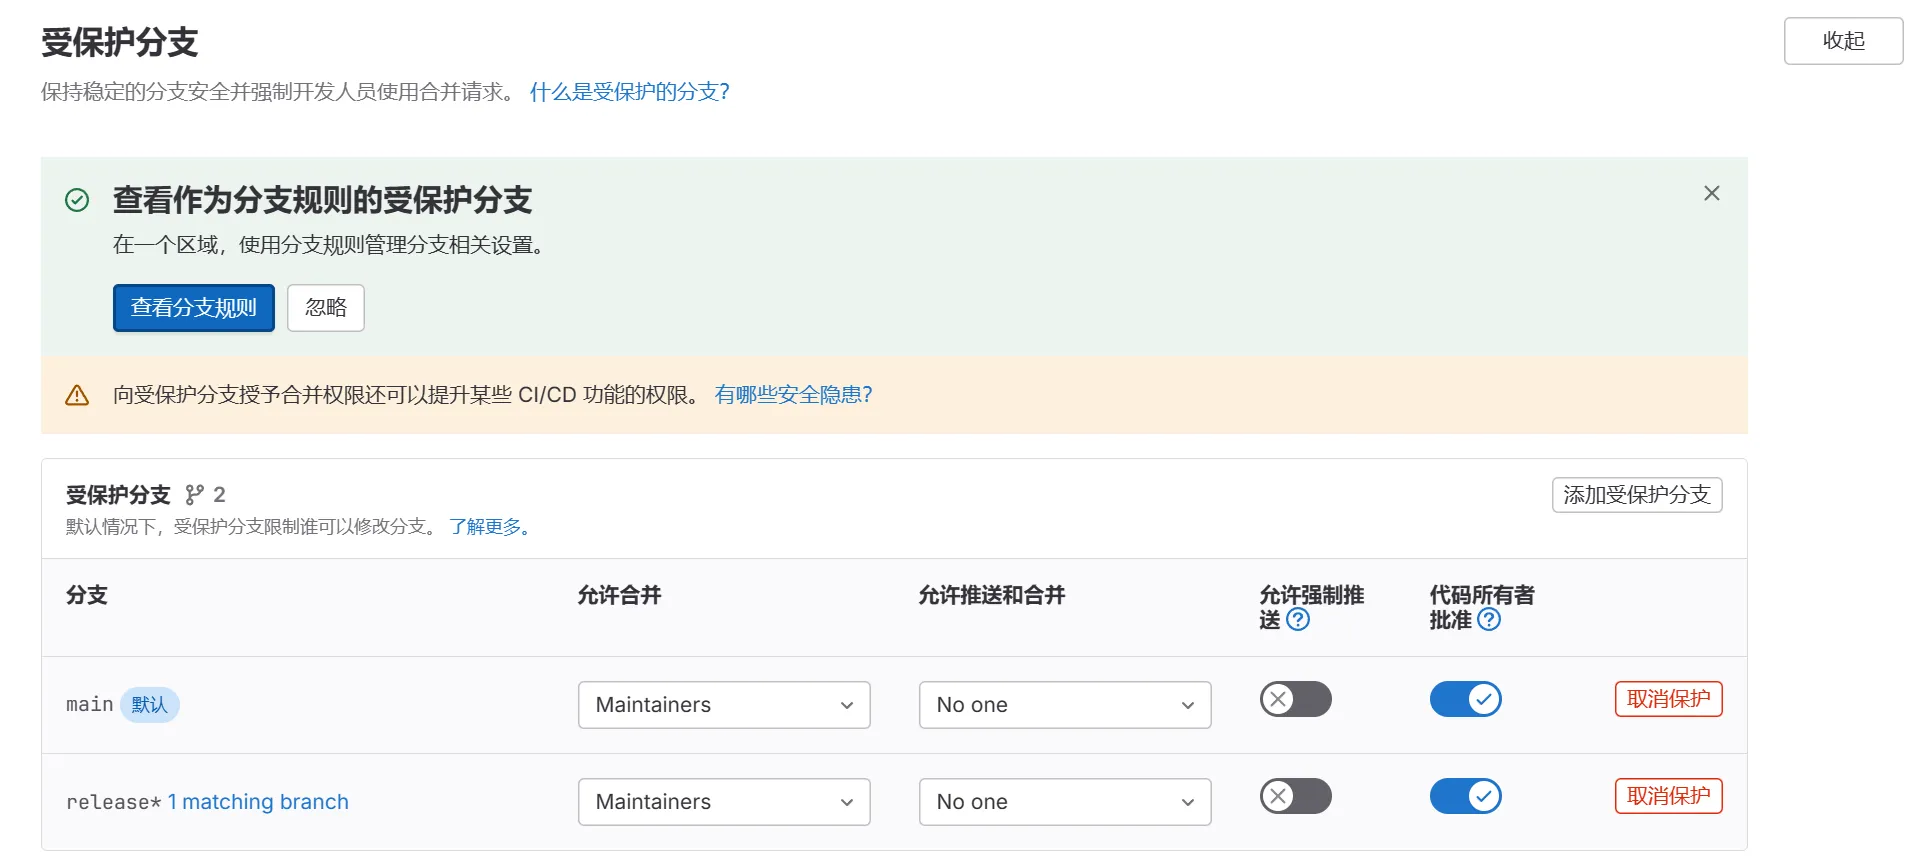Viewport: 1920px width, 859px height.
Task: Click 添加受保护分支 button
Action: [1636, 495]
